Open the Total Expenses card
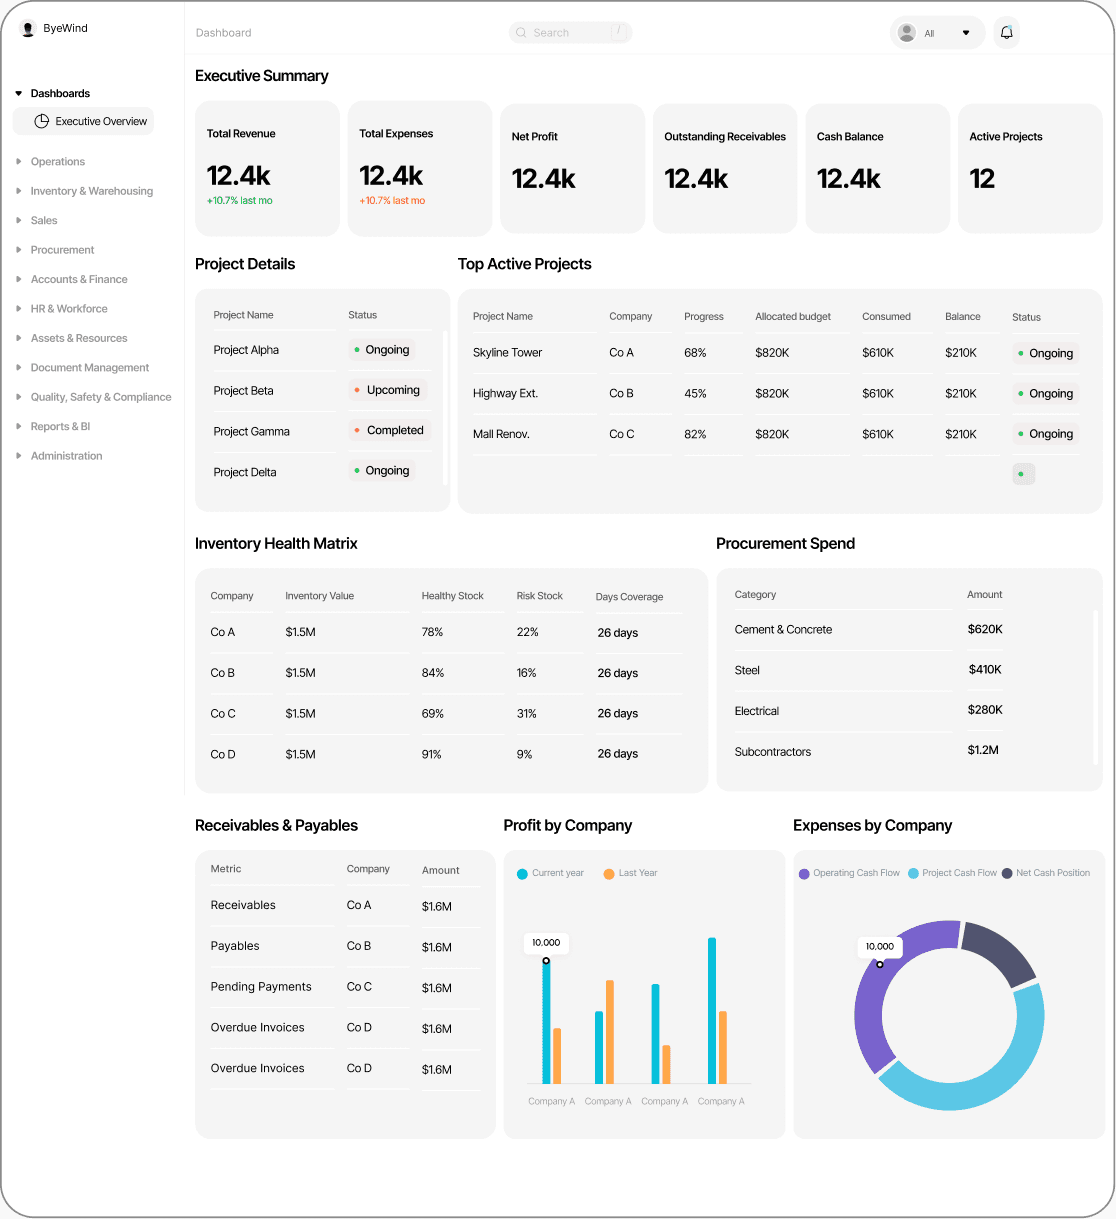The width and height of the screenshot is (1116, 1219). click(x=420, y=168)
